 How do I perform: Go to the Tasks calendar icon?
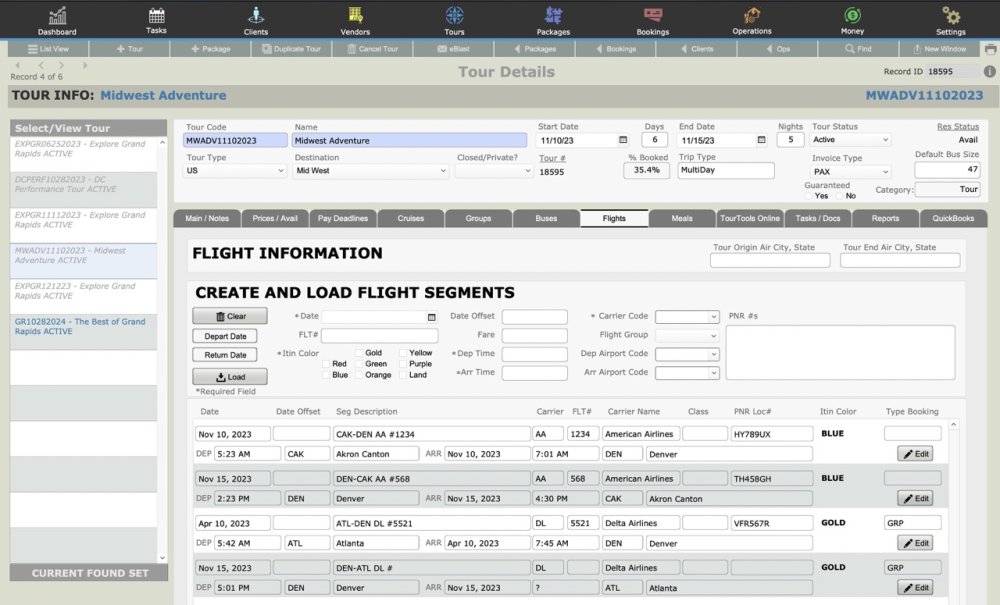pyautogui.click(x=156, y=16)
